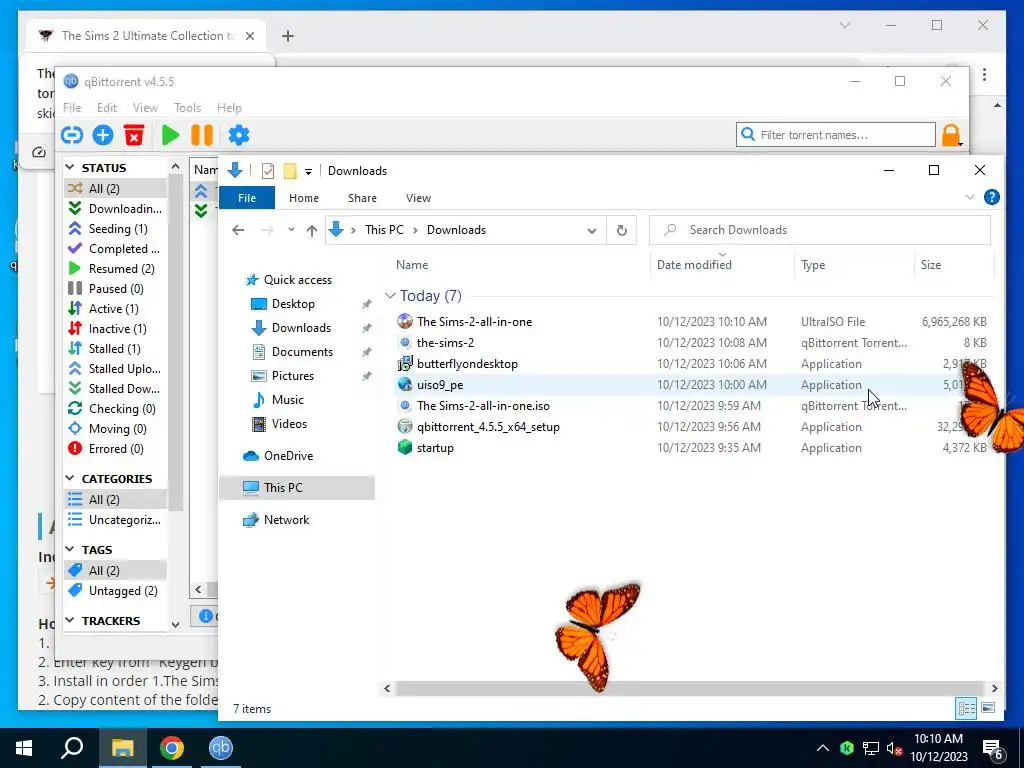This screenshot has width=1024, height=768.
Task: Click the New folder quick access icon
Action: pyautogui.click(x=290, y=171)
